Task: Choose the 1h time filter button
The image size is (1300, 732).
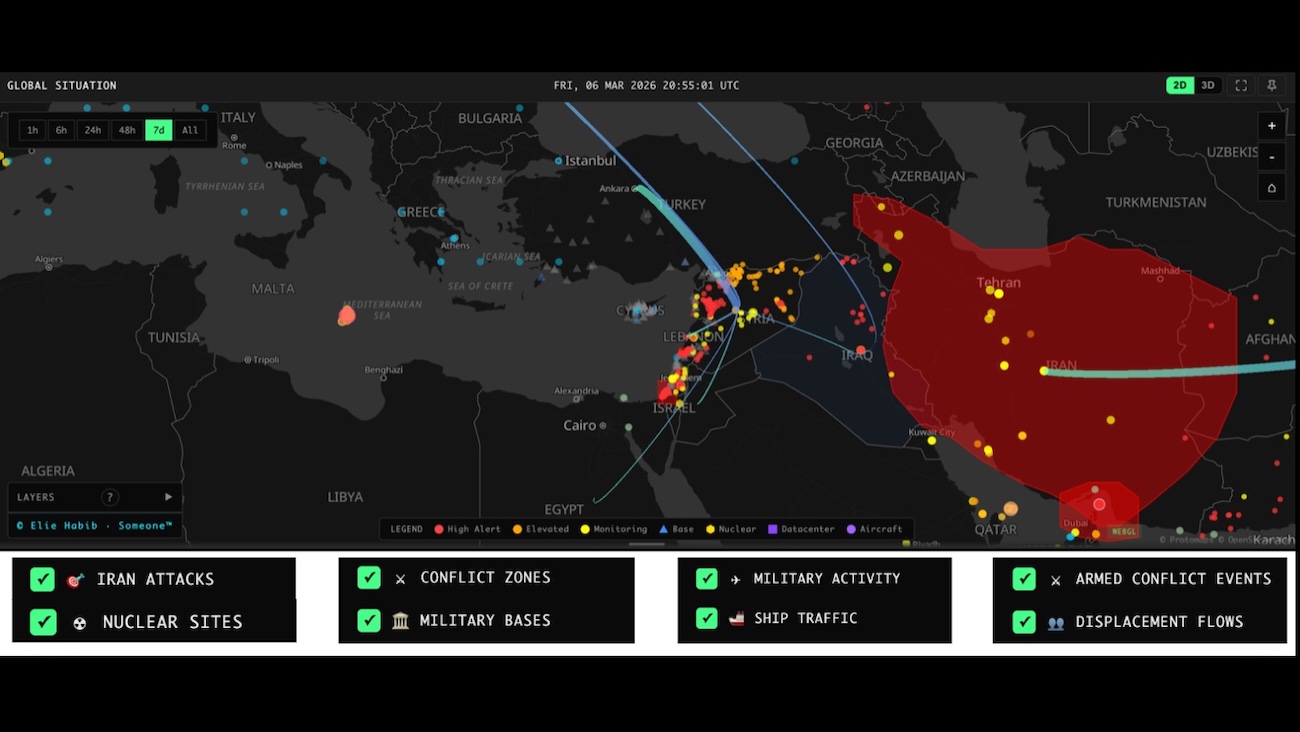Action: click(x=33, y=130)
